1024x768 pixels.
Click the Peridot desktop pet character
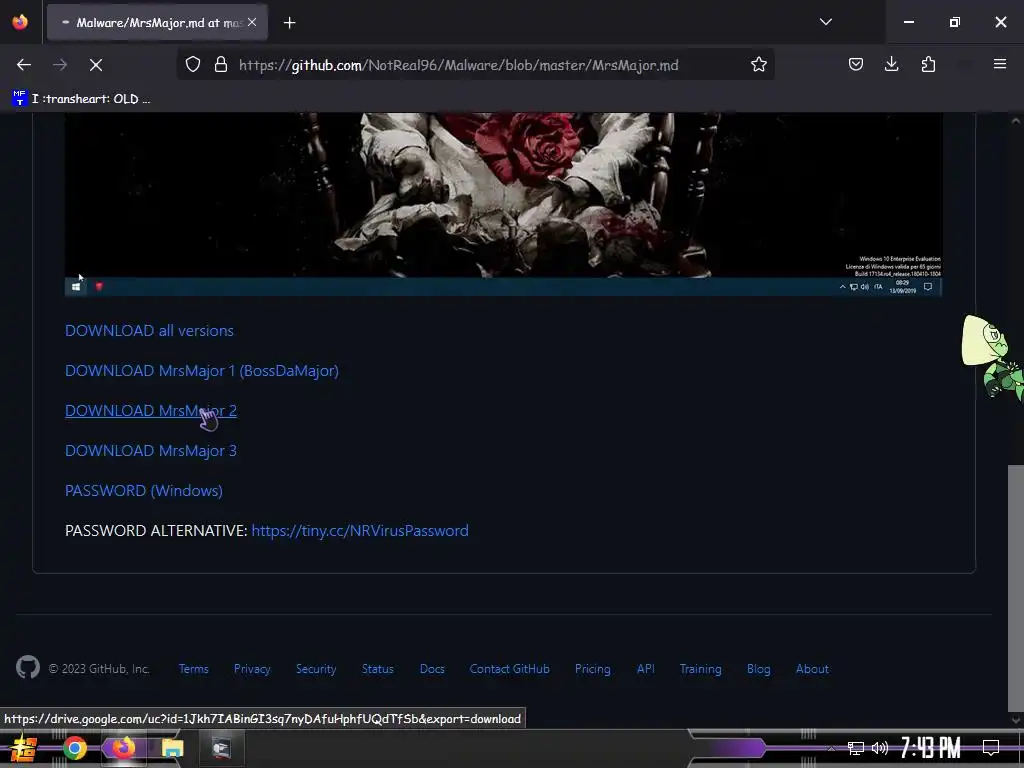[x=992, y=357]
